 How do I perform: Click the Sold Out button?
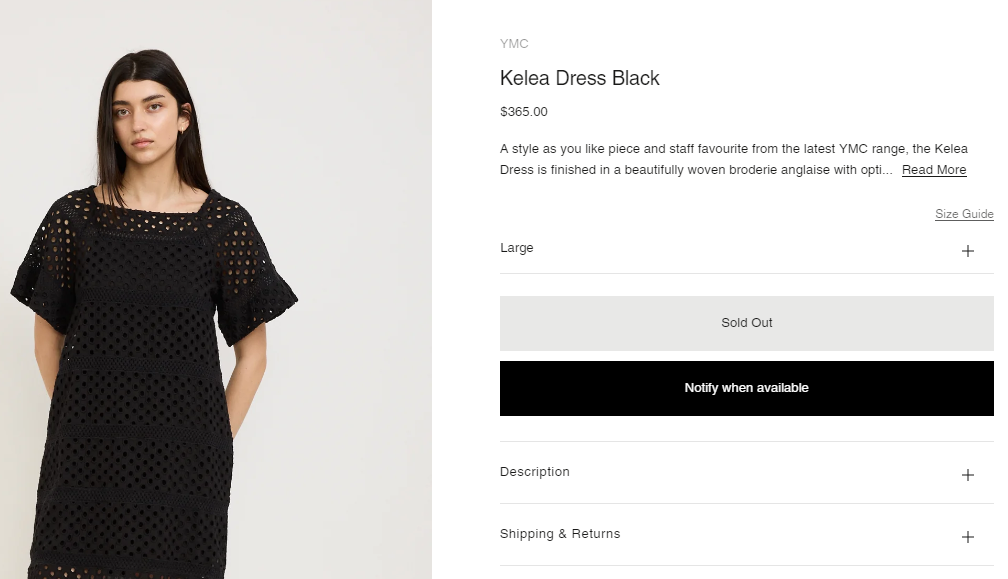(x=746, y=323)
